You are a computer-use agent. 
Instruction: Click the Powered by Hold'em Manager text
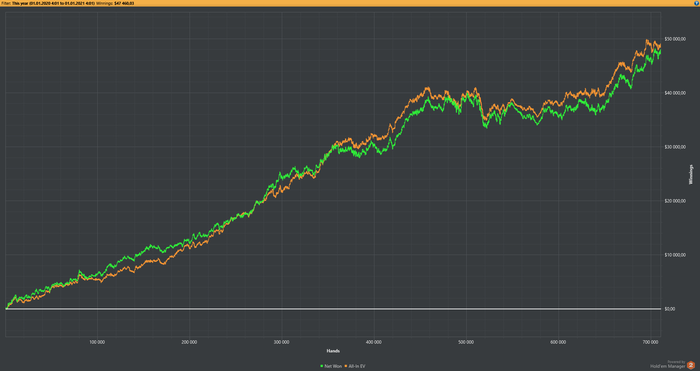[x=667, y=364]
